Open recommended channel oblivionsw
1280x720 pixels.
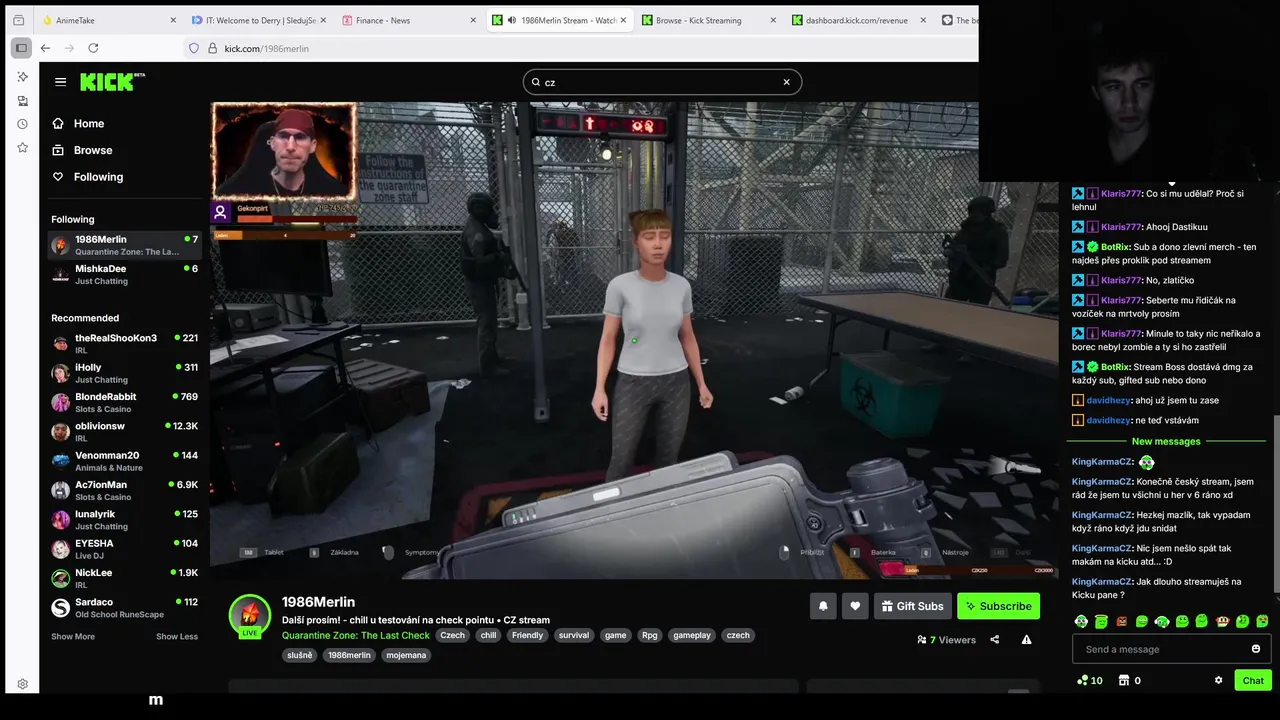(x=125, y=431)
